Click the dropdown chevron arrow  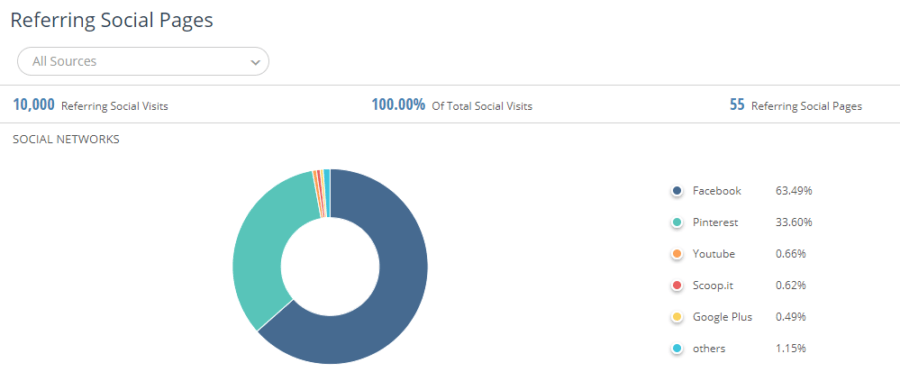point(255,63)
